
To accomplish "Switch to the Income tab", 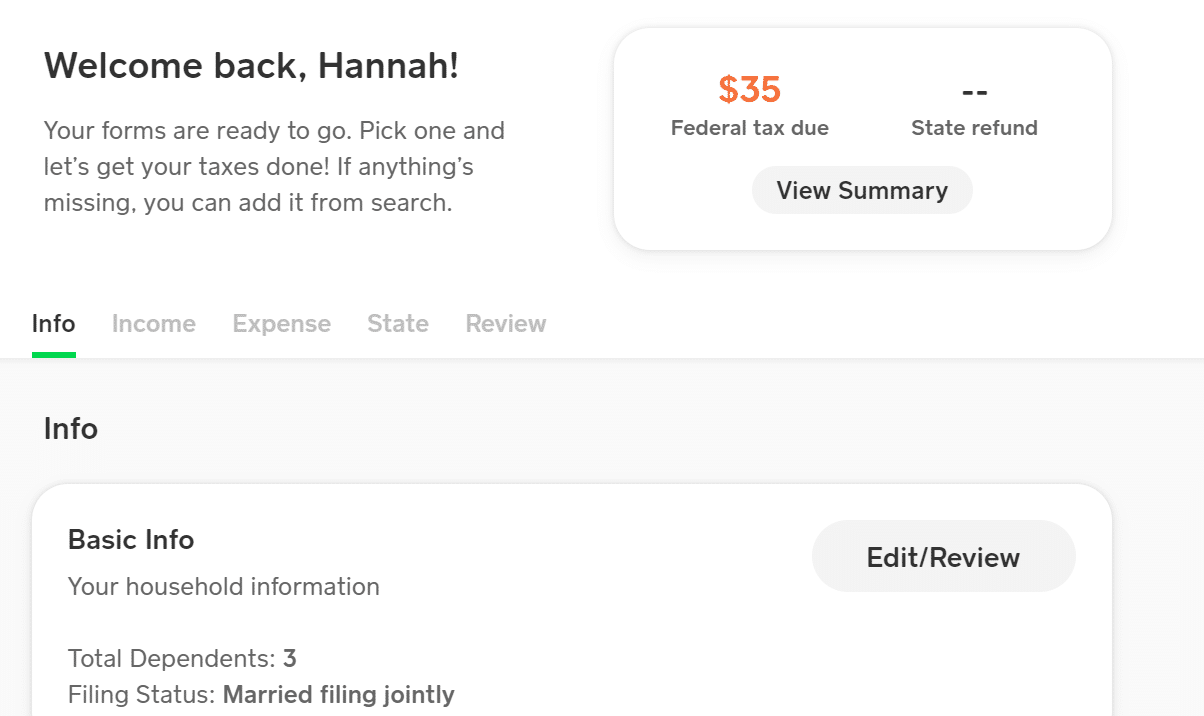I will [x=153, y=323].
